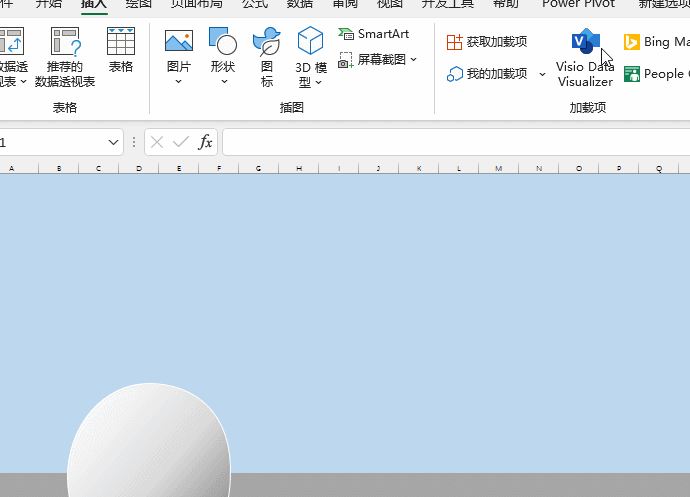
Task: Insert a picture using the 图片 icon
Action: (x=179, y=50)
